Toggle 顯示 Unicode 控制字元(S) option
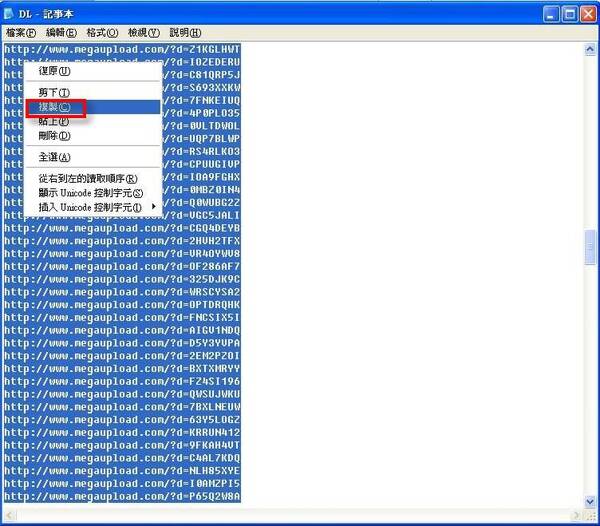 (x=93, y=193)
